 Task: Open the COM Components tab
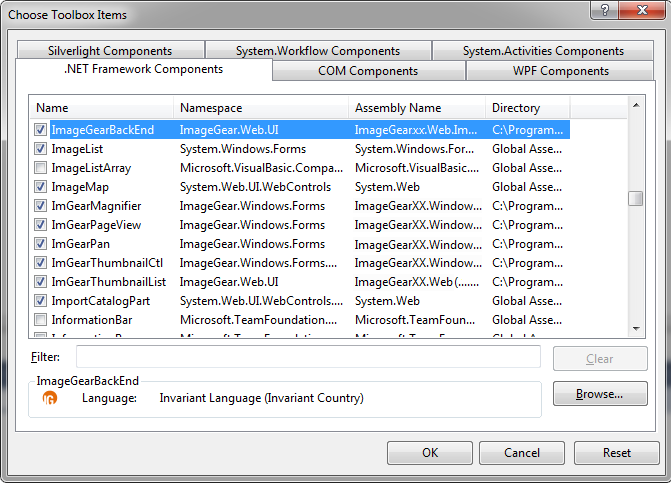(x=368, y=71)
